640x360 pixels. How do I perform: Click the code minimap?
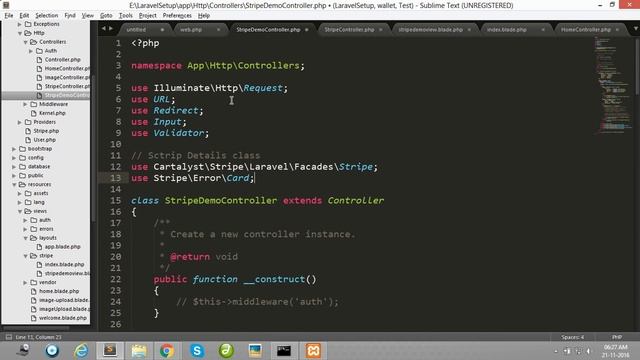[612, 86]
